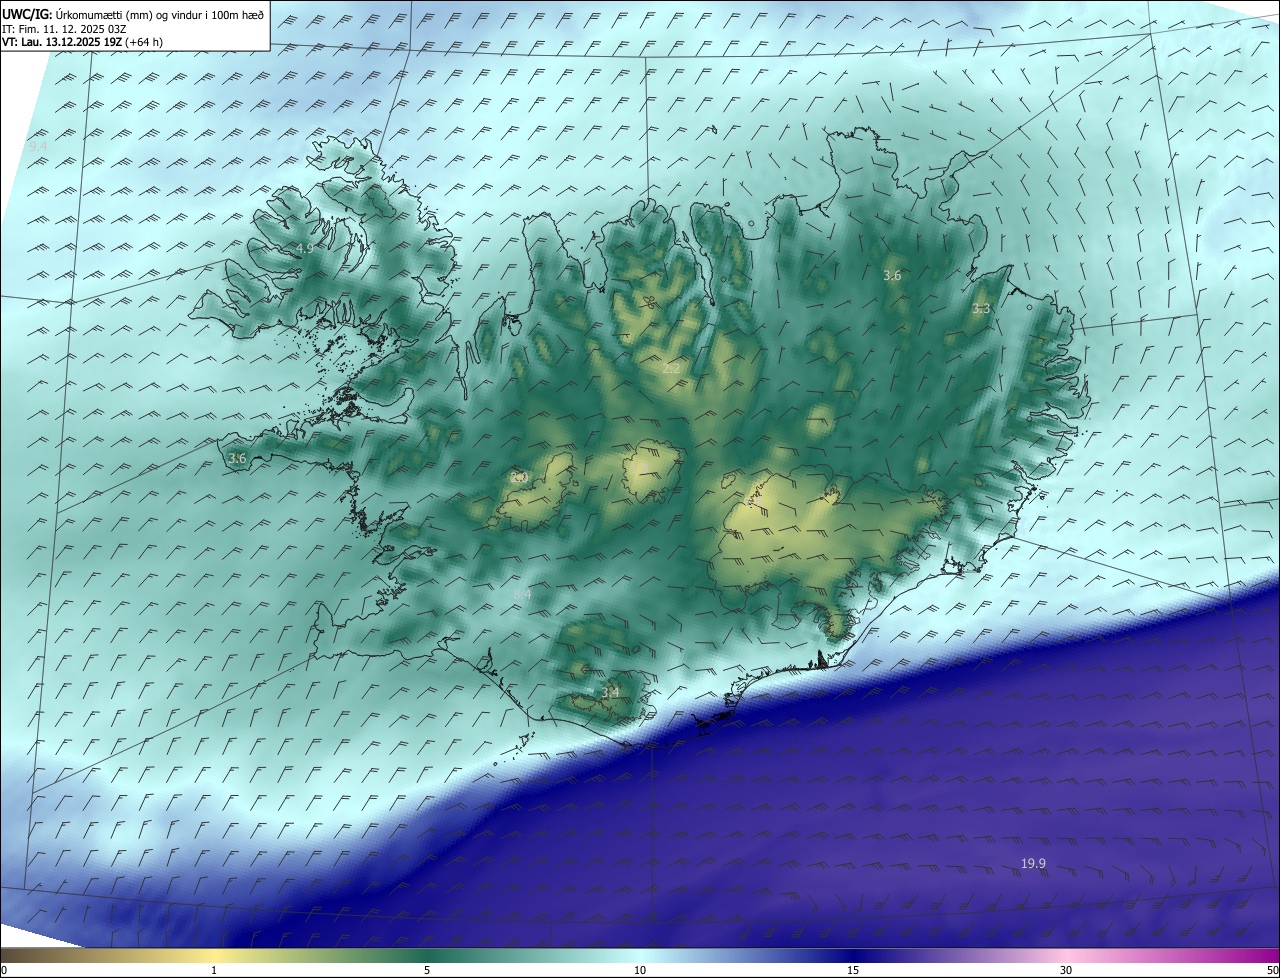Click the '0' tick on the colour scale
The height and width of the screenshot is (978, 1280).
(4, 970)
